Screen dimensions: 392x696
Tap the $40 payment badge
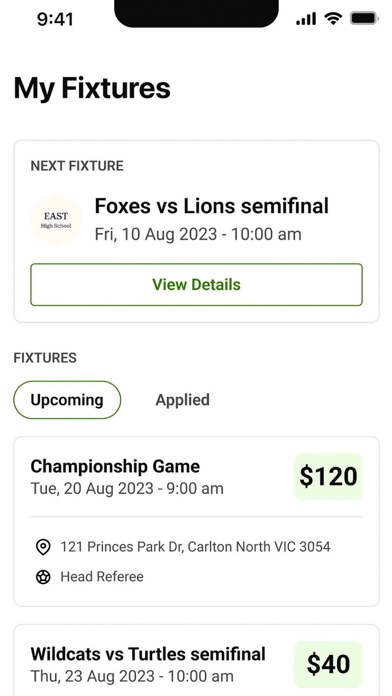tap(328, 664)
